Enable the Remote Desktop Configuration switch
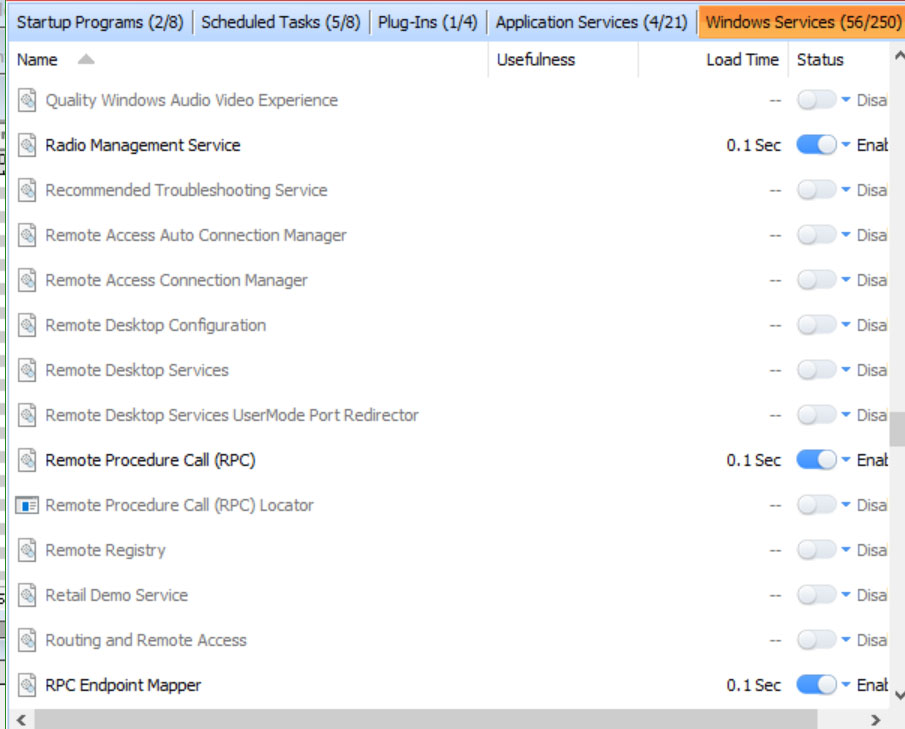 [x=816, y=325]
